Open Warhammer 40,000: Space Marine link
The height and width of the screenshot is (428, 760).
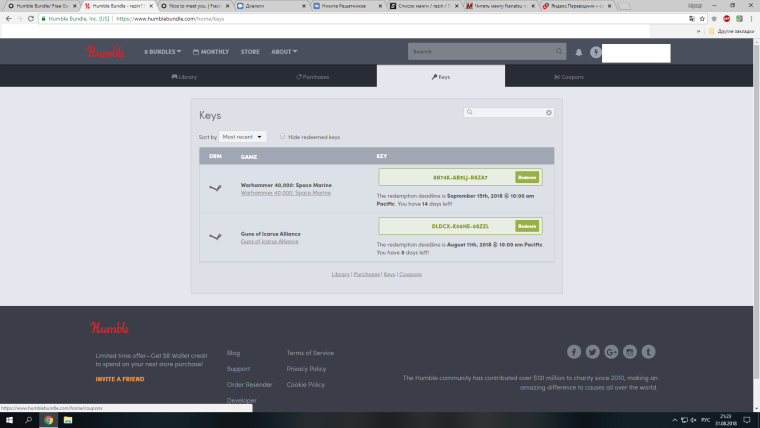point(285,193)
